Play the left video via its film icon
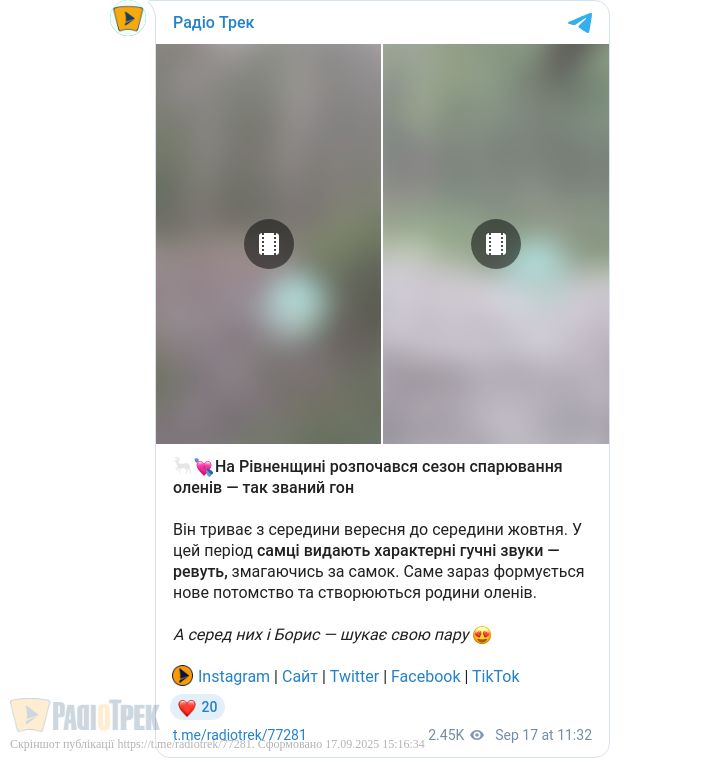720x762 pixels. pyautogui.click(x=269, y=244)
